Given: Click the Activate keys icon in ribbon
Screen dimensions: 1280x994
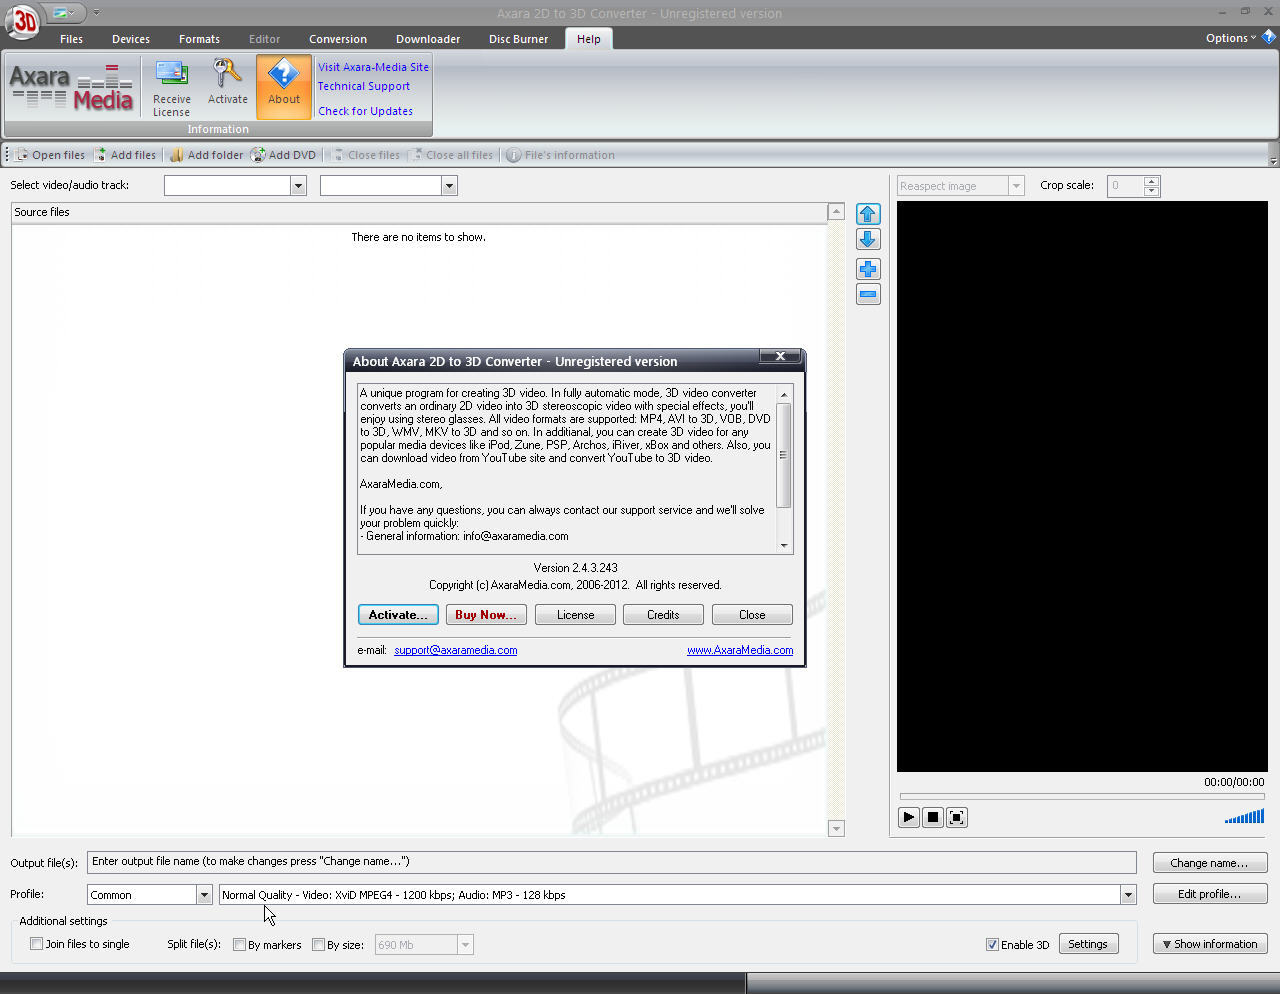Looking at the screenshot, I should coord(227,74).
